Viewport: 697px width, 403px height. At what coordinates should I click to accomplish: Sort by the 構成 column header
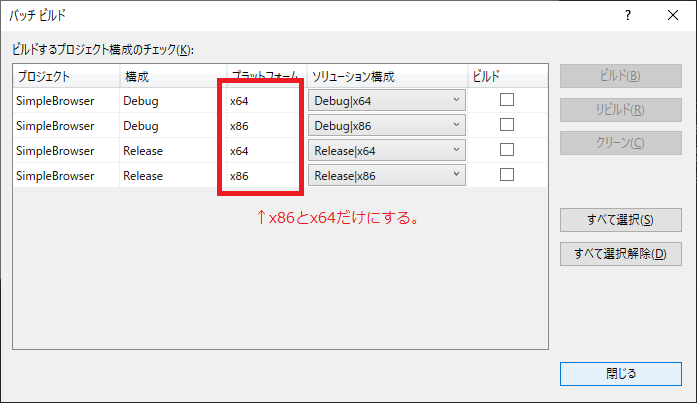pyautogui.click(x=173, y=76)
